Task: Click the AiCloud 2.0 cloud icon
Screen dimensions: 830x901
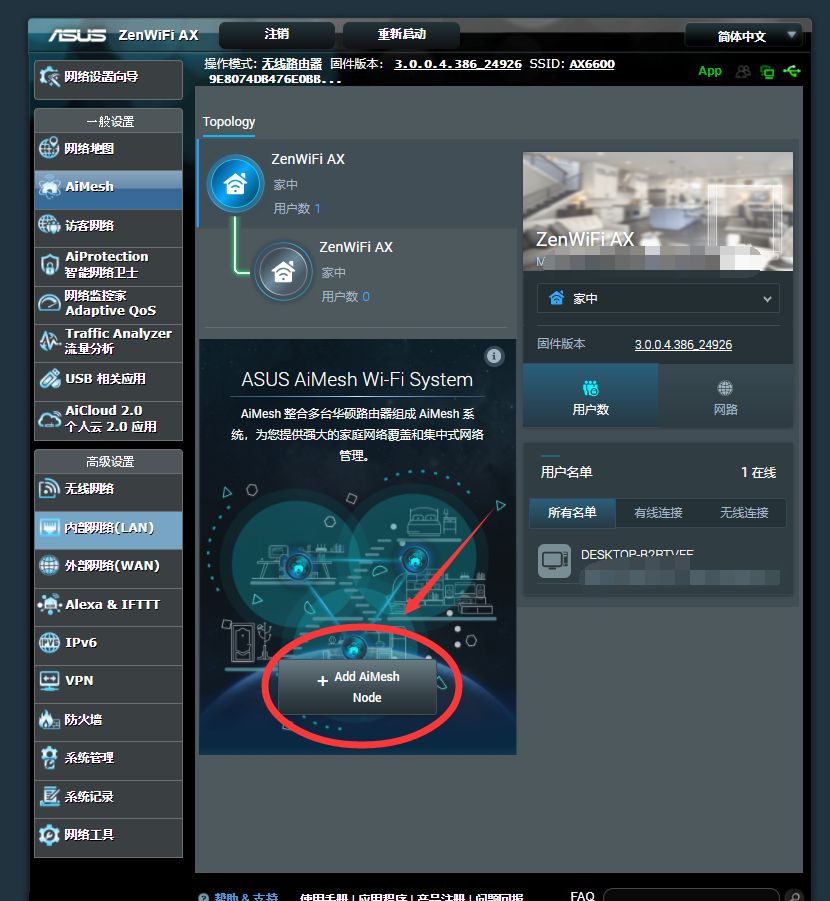Action: pos(49,419)
